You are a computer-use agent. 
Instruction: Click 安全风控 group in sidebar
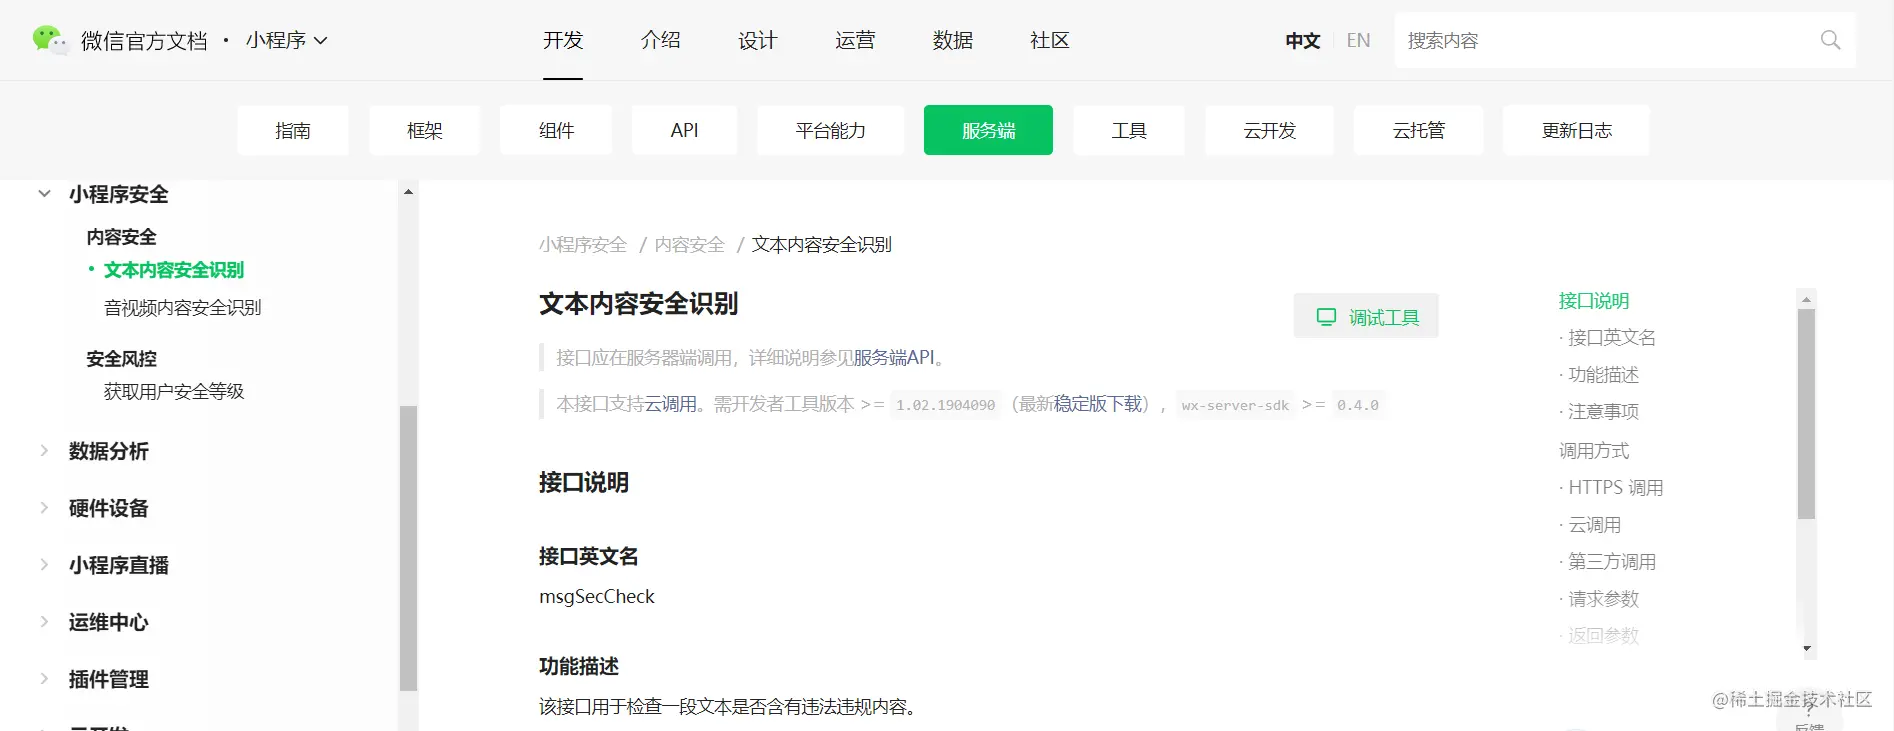coord(121,358)
